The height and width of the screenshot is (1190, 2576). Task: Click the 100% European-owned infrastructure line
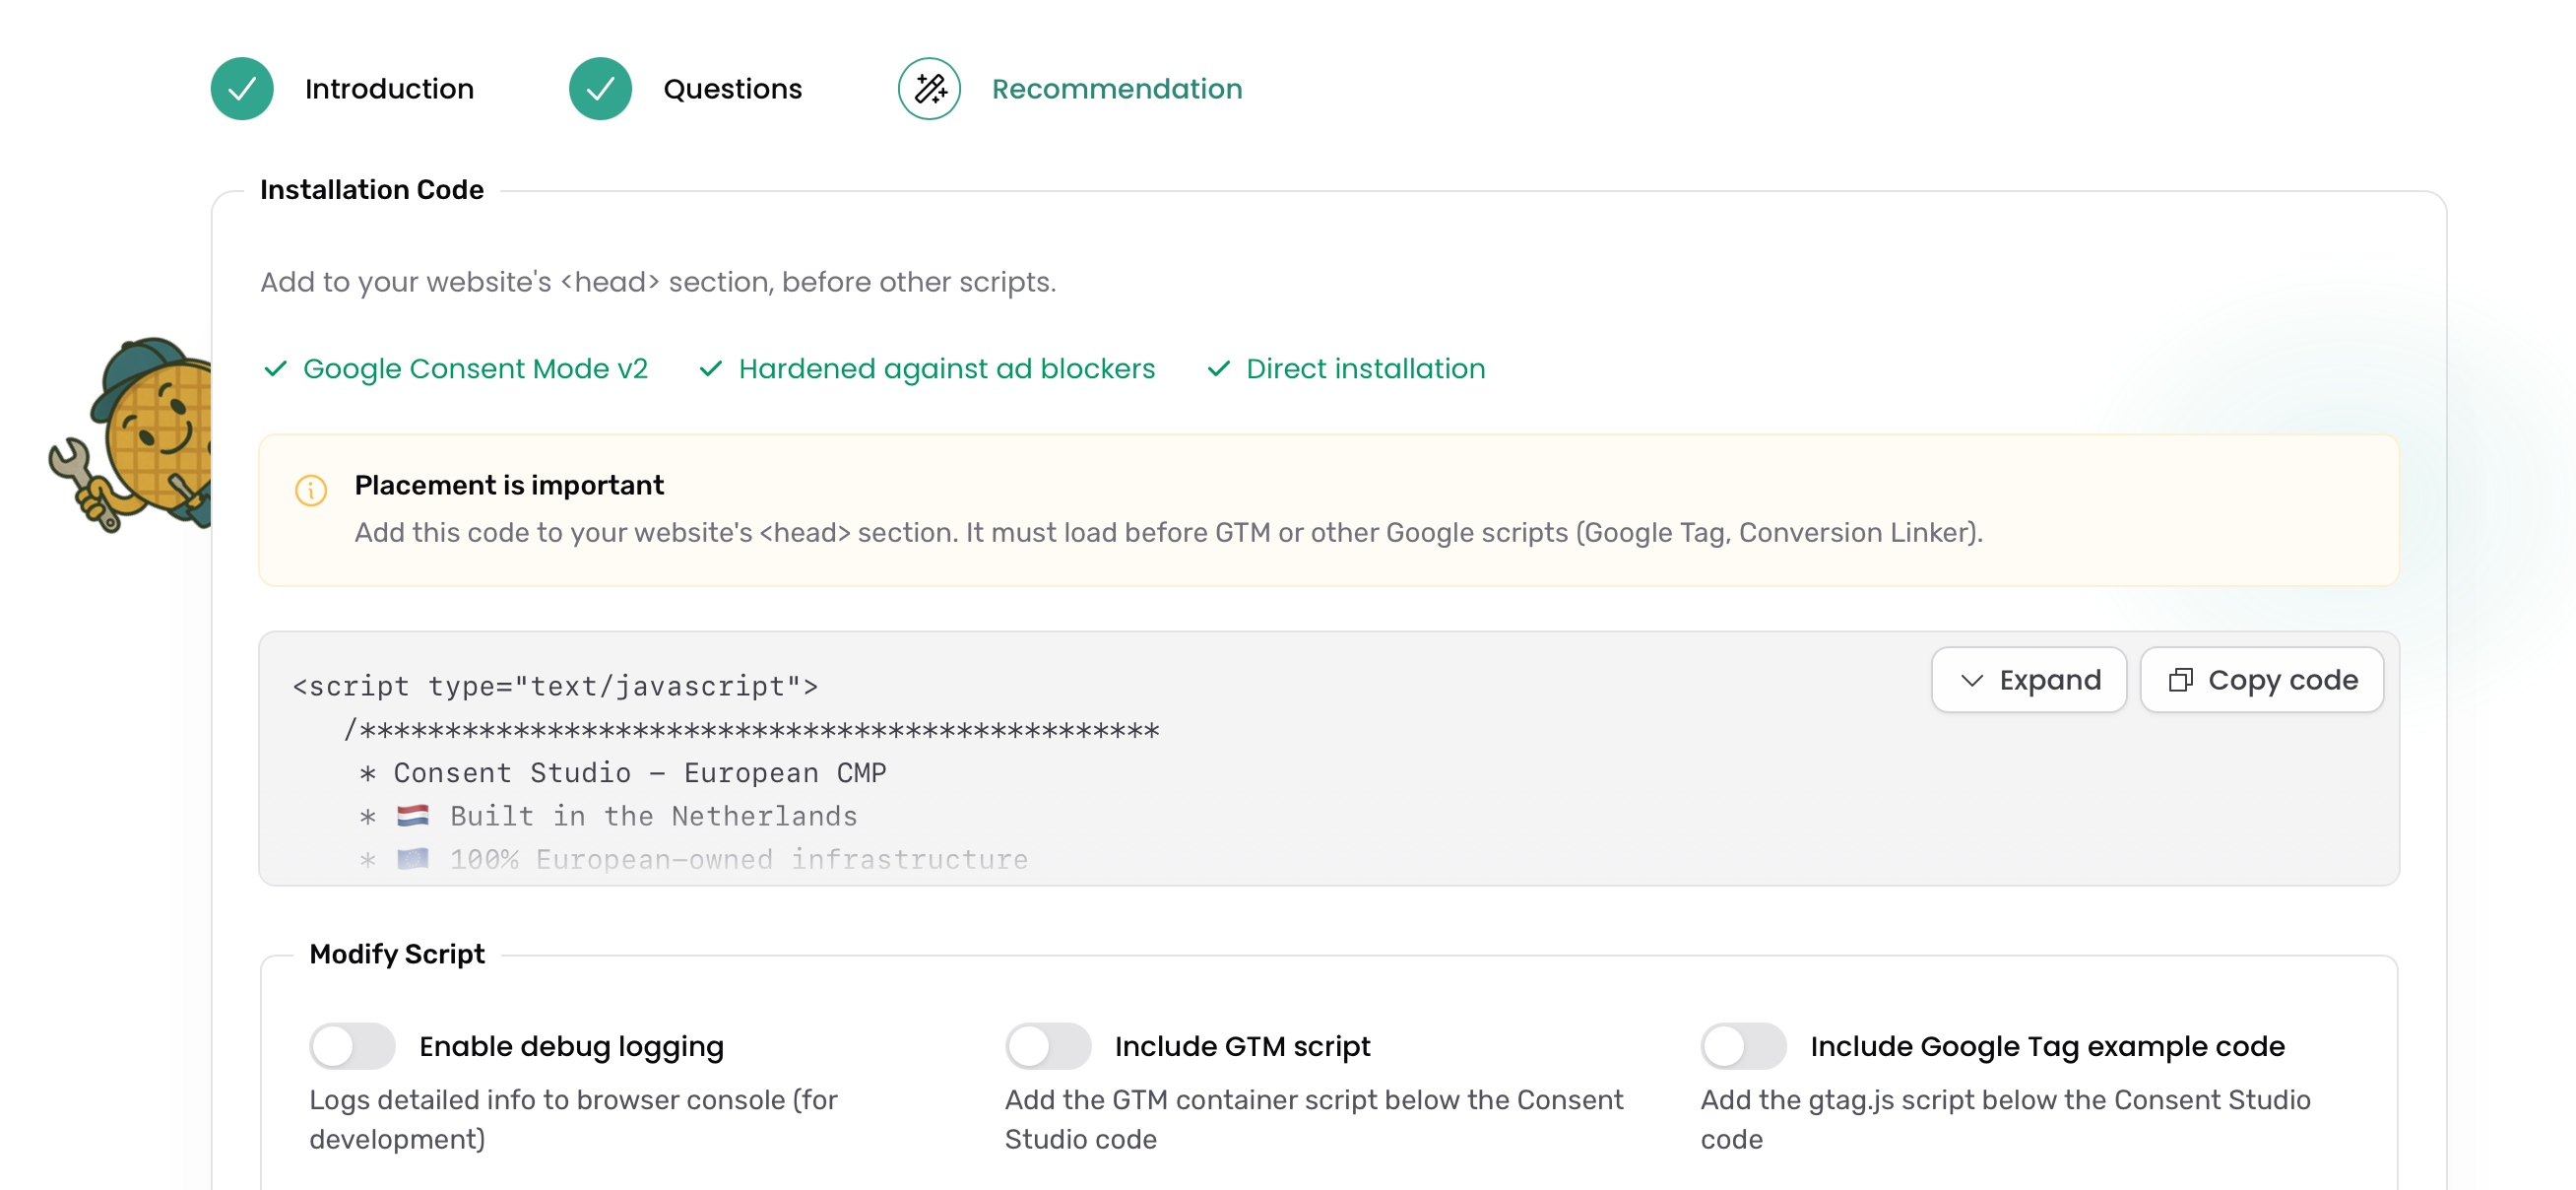pos(693,859)
